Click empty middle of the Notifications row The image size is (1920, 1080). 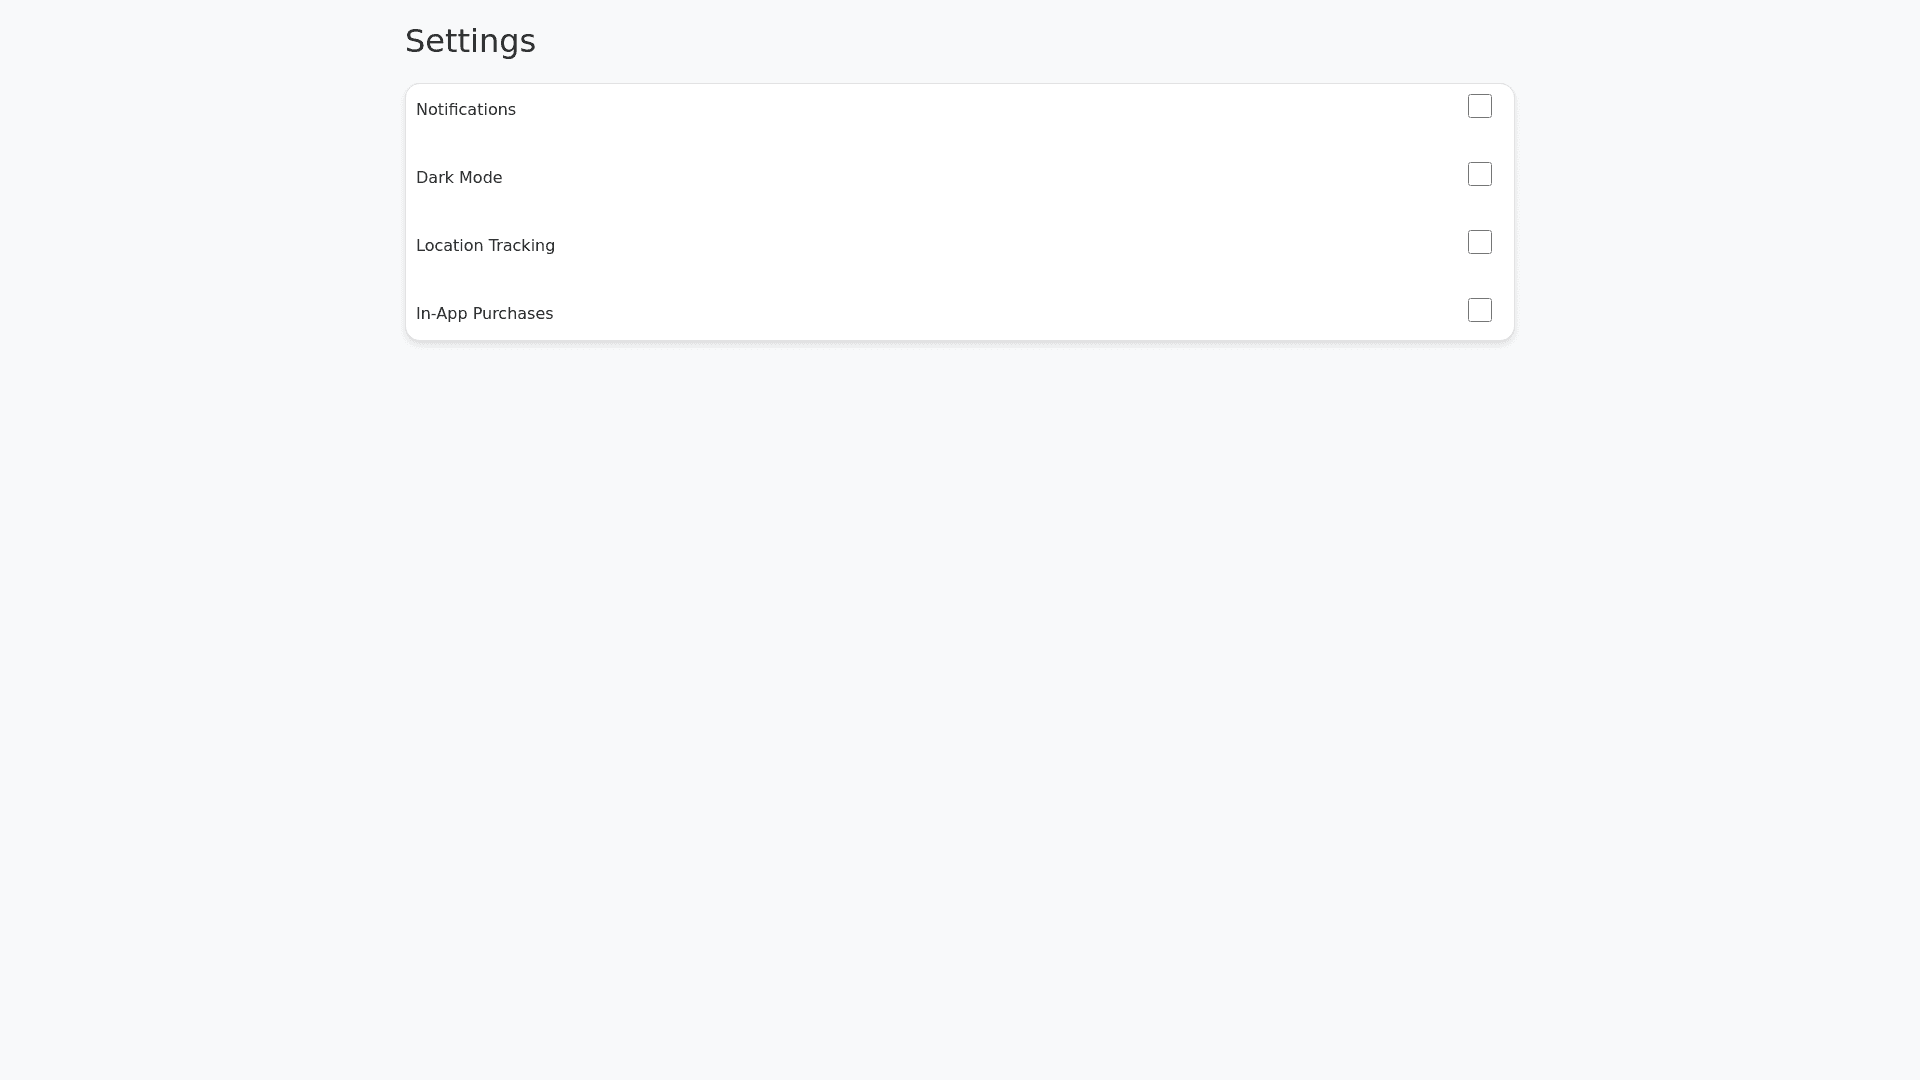click(x=960, y=110)
